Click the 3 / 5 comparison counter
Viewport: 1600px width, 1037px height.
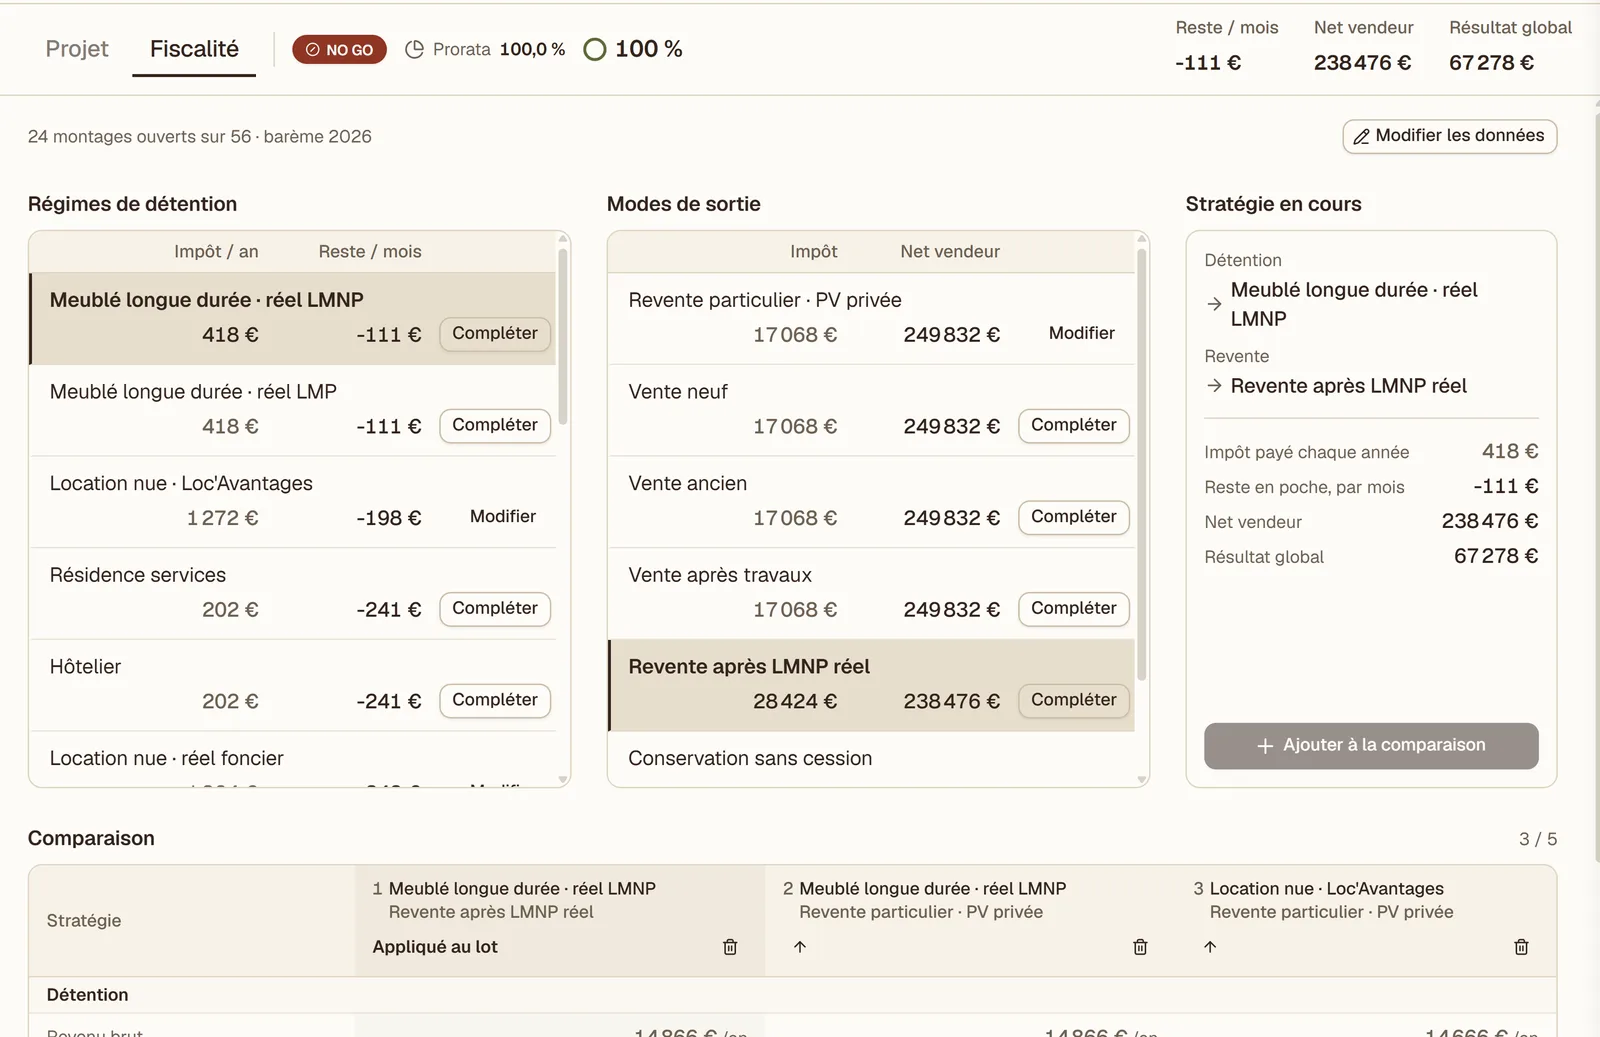click(x=1538, y=839)
